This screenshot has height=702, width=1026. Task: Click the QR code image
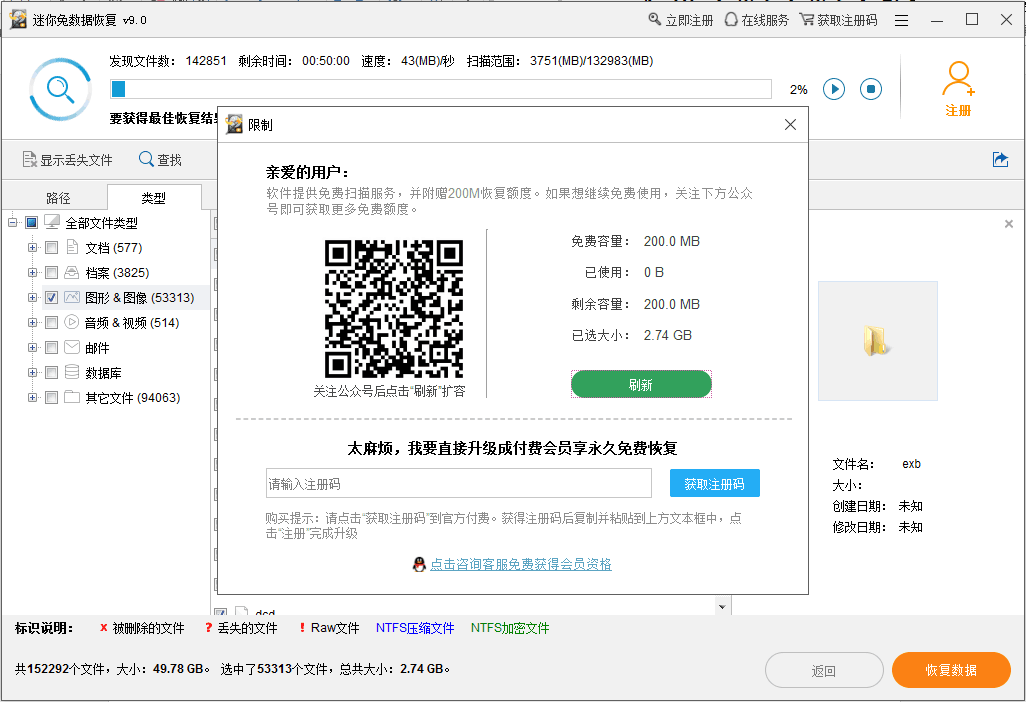pos(394,309)
